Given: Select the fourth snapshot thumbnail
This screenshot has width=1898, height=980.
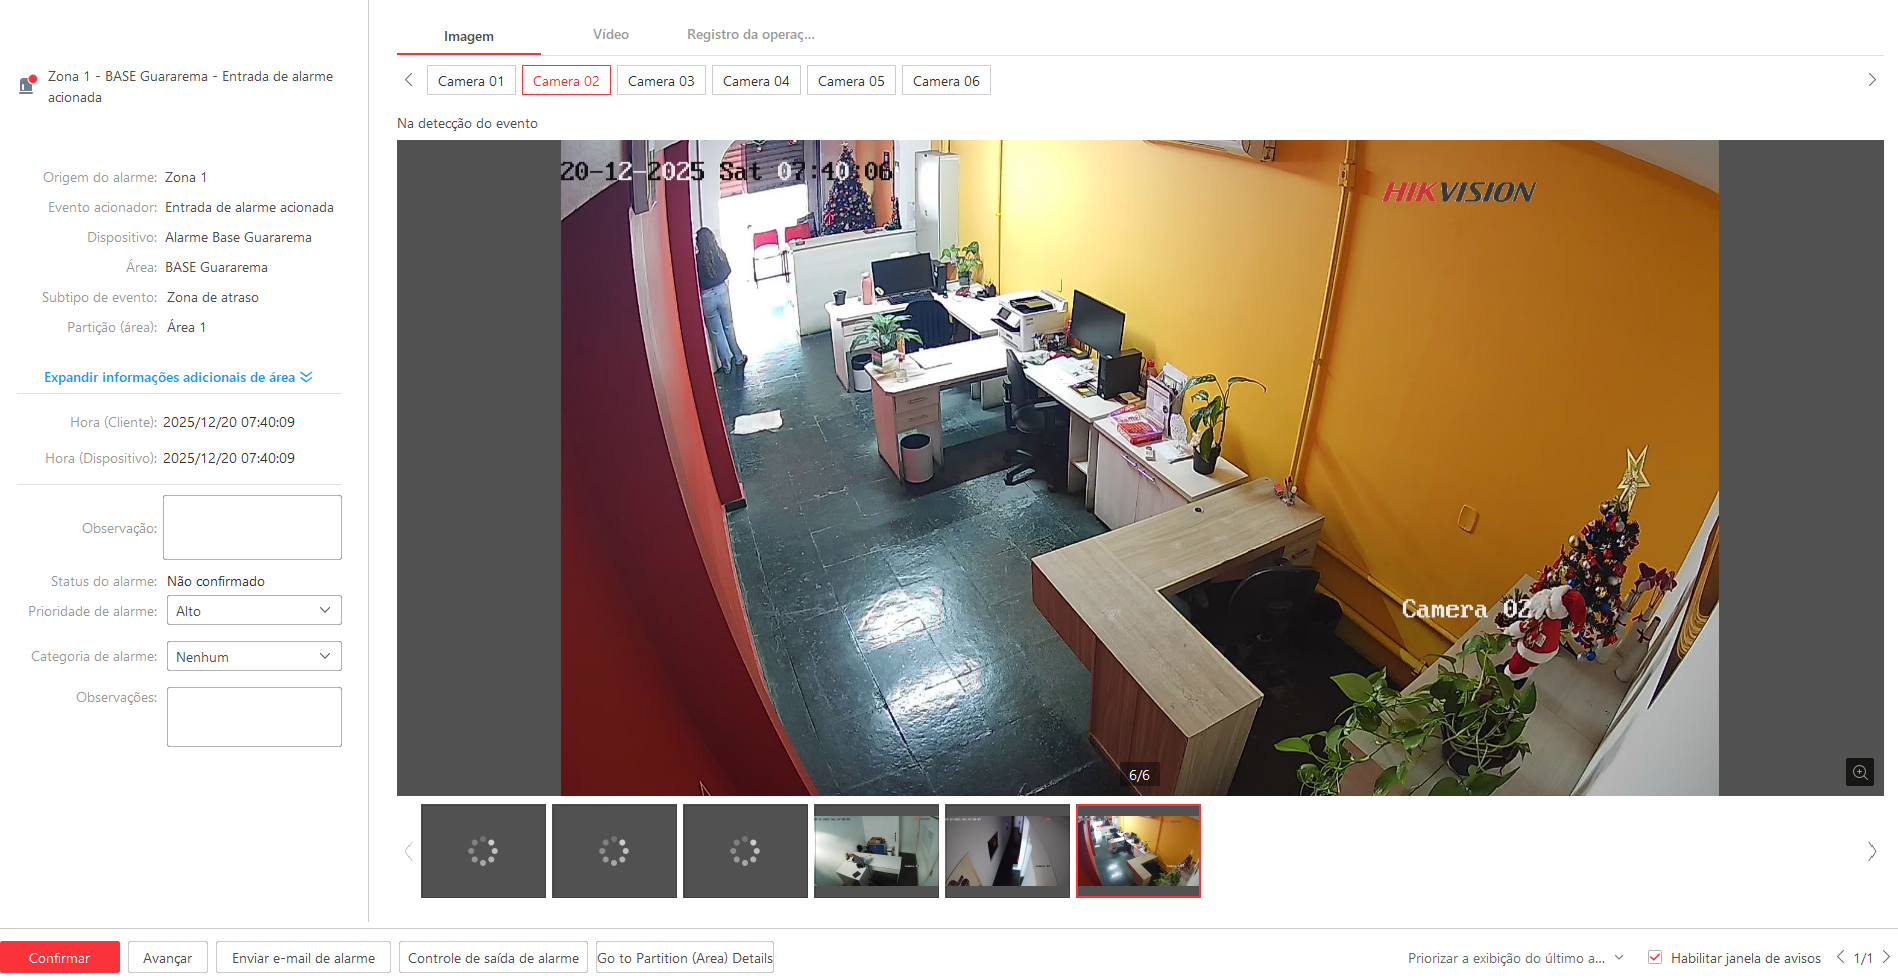Looking at the screenshot, I should tap(876, 851).
